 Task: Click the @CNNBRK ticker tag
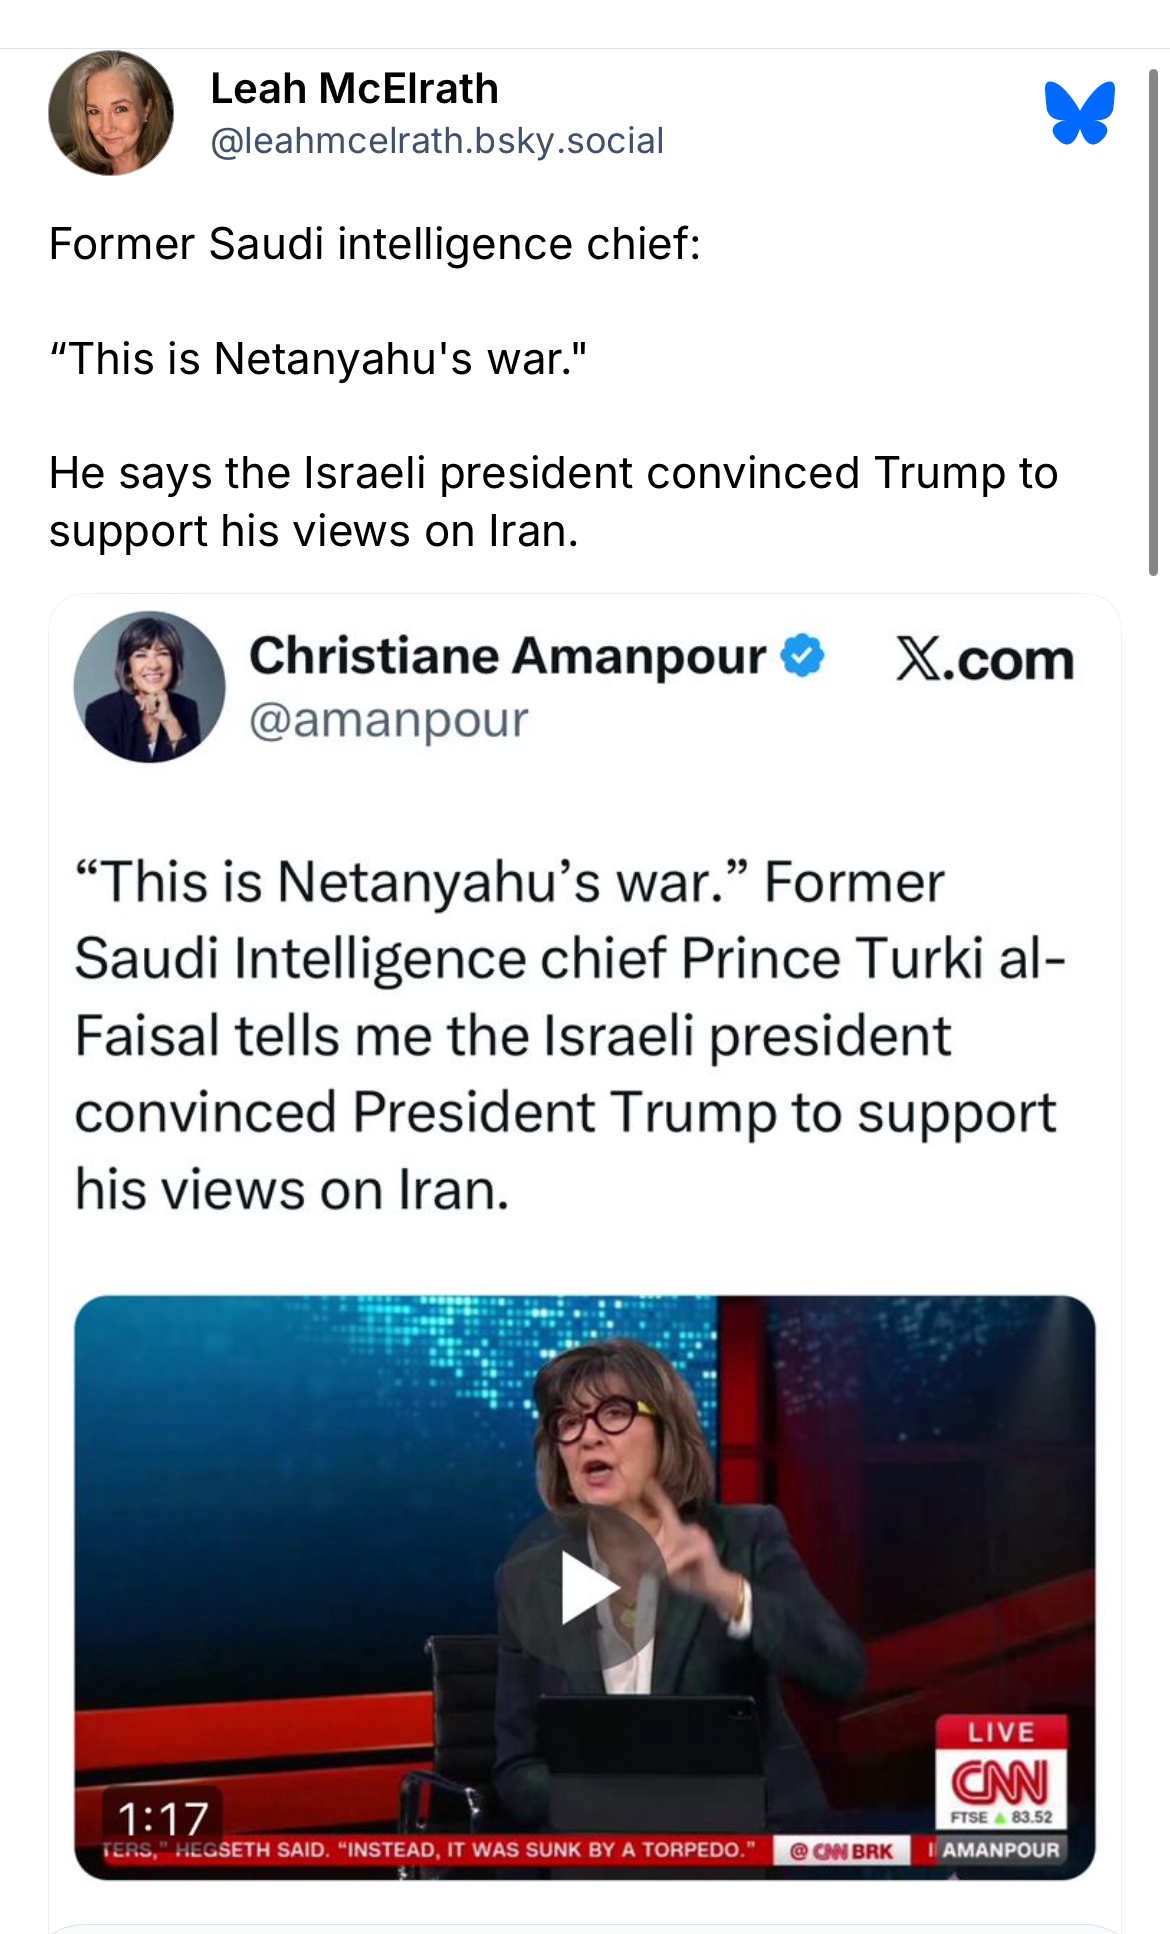point(841,1851)
